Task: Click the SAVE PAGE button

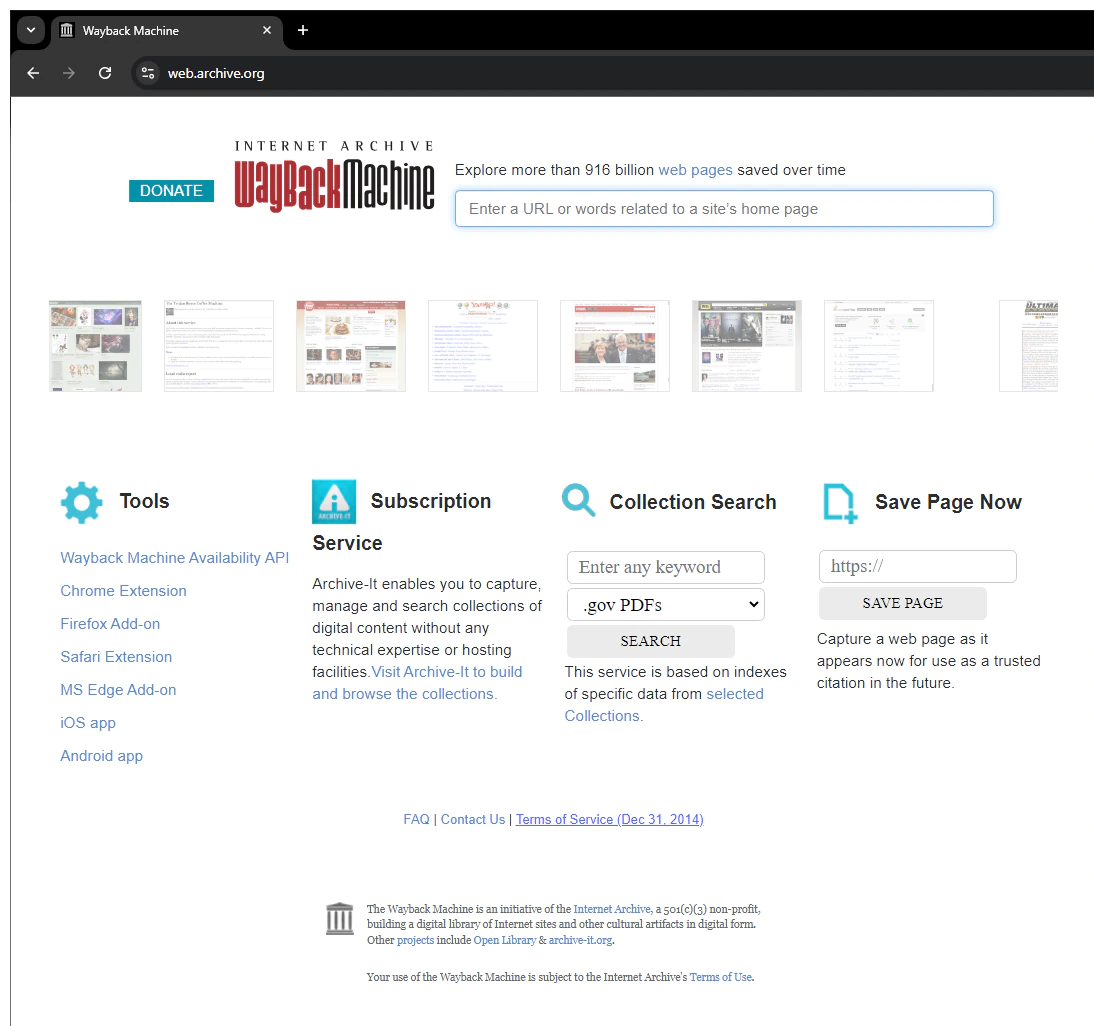Action: 902,603
